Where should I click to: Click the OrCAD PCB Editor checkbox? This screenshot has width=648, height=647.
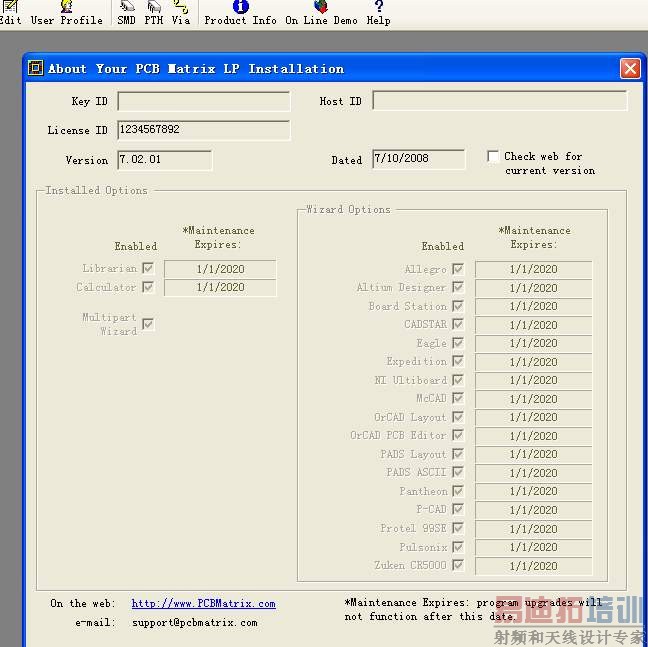click(x=457, y=435)
